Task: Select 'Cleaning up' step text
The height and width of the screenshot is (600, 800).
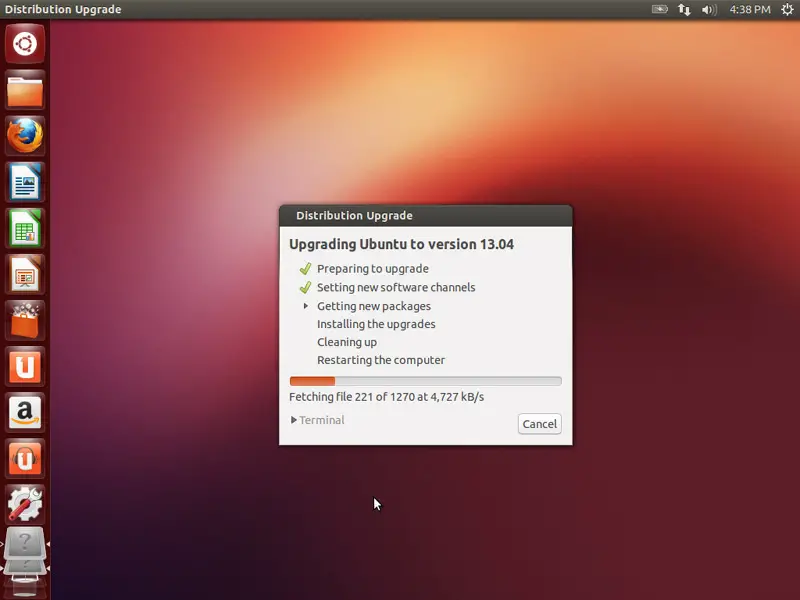Action: tap(347, 342)
